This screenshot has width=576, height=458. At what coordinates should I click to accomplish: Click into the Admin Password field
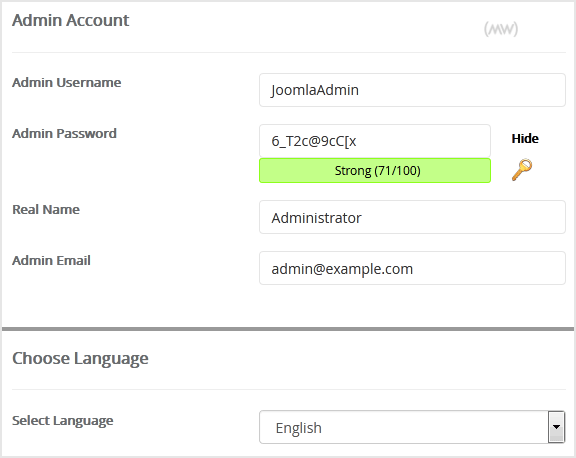point(375,141)
